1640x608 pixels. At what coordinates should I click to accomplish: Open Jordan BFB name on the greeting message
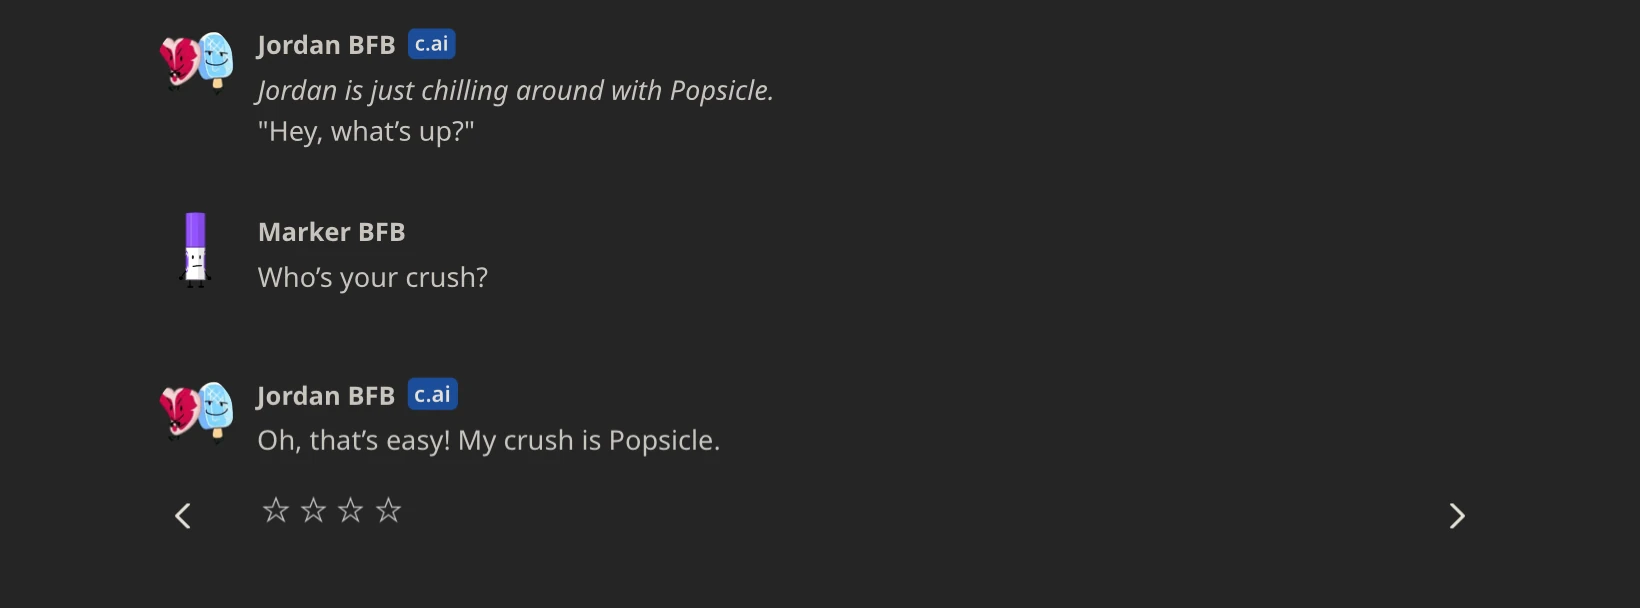tap(326, 45)
